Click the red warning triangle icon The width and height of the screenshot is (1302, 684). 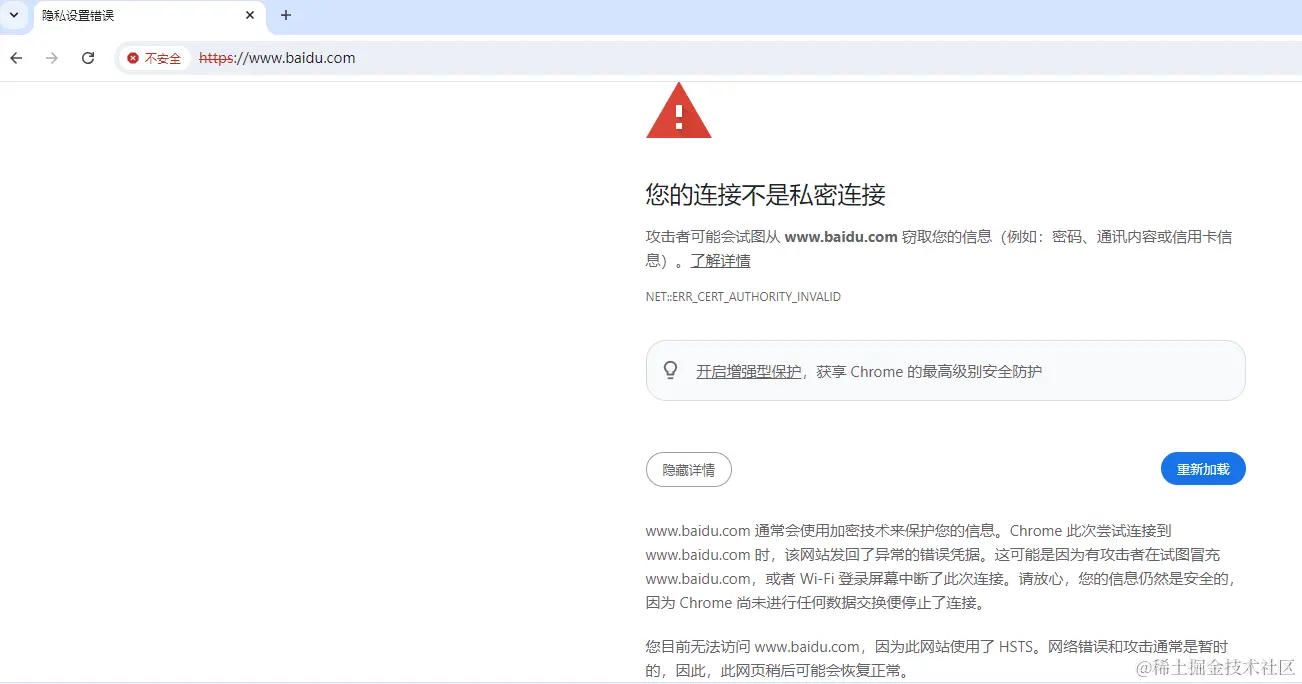point(679,111)
